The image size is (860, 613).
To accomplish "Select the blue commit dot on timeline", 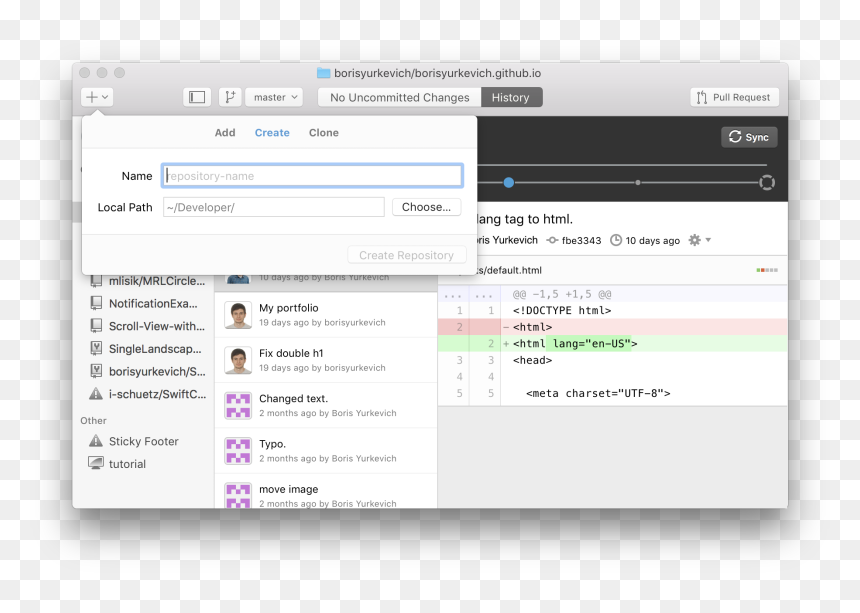I will pyautogui.click(x=508, y=183).
